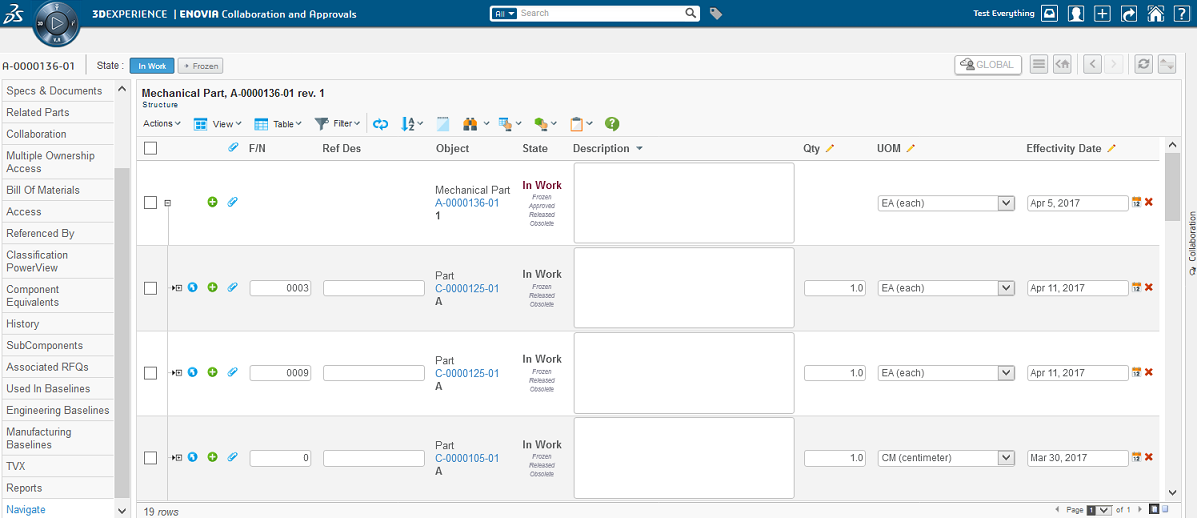The height and width of the screenshot is (518, 1197).
Task: Click the user profile icon in the header
Action: [x=1076, y=14]
